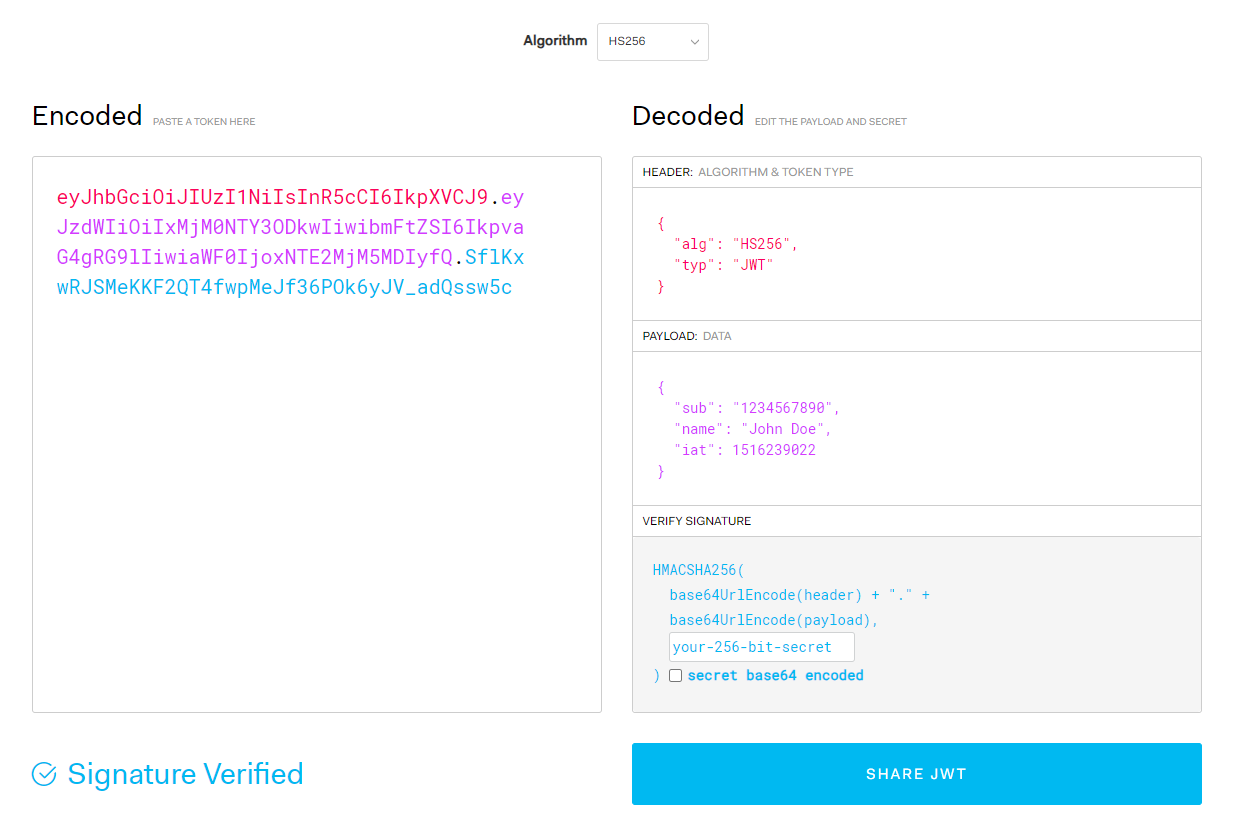The image size is (1239, 832).
Task: Click the PASTE A TOKEN HERE label
Action: (x=203, y=120)
